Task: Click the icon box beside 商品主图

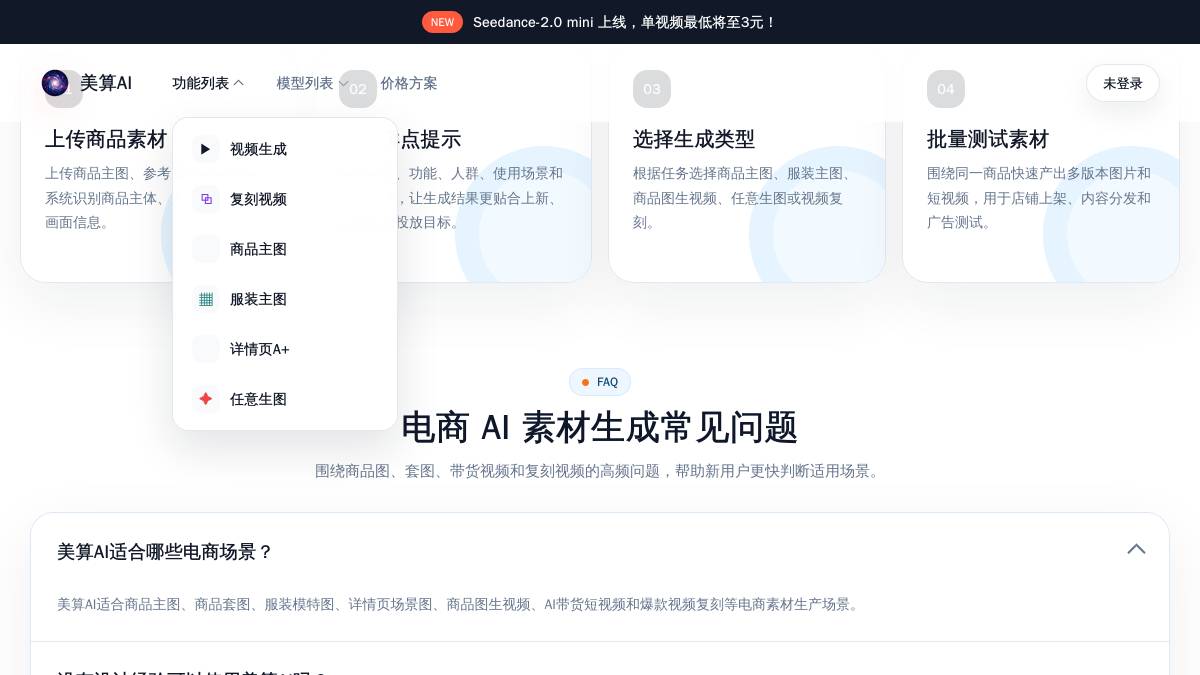Action: (x=206, y=249)
